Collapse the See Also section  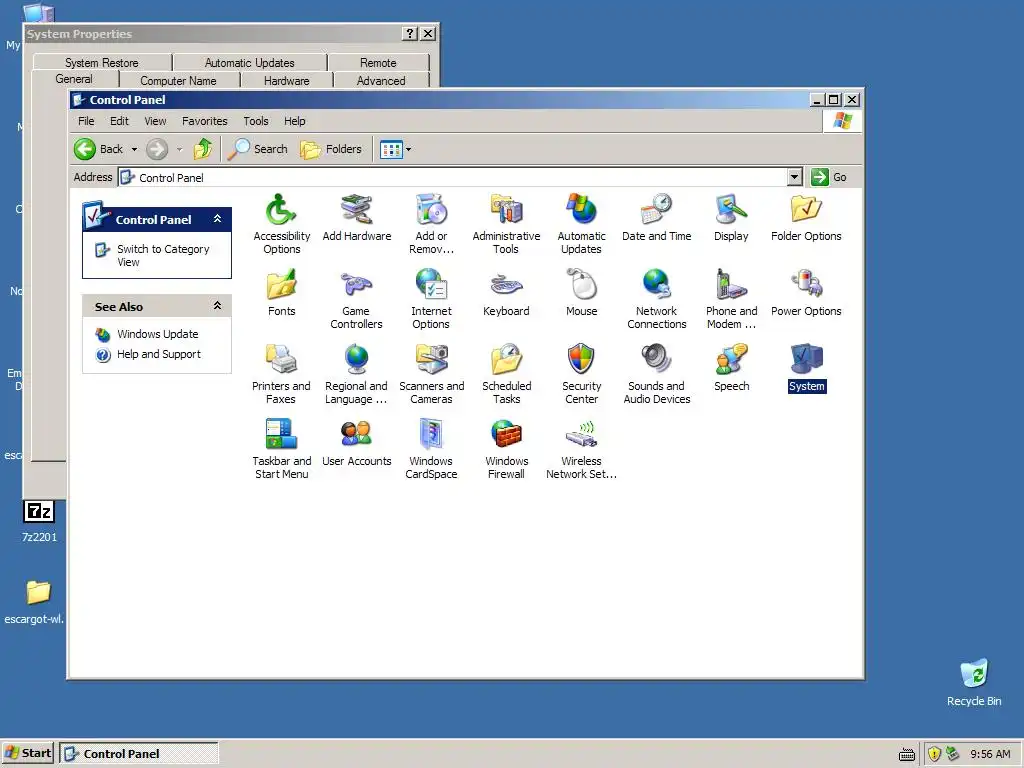217,306
